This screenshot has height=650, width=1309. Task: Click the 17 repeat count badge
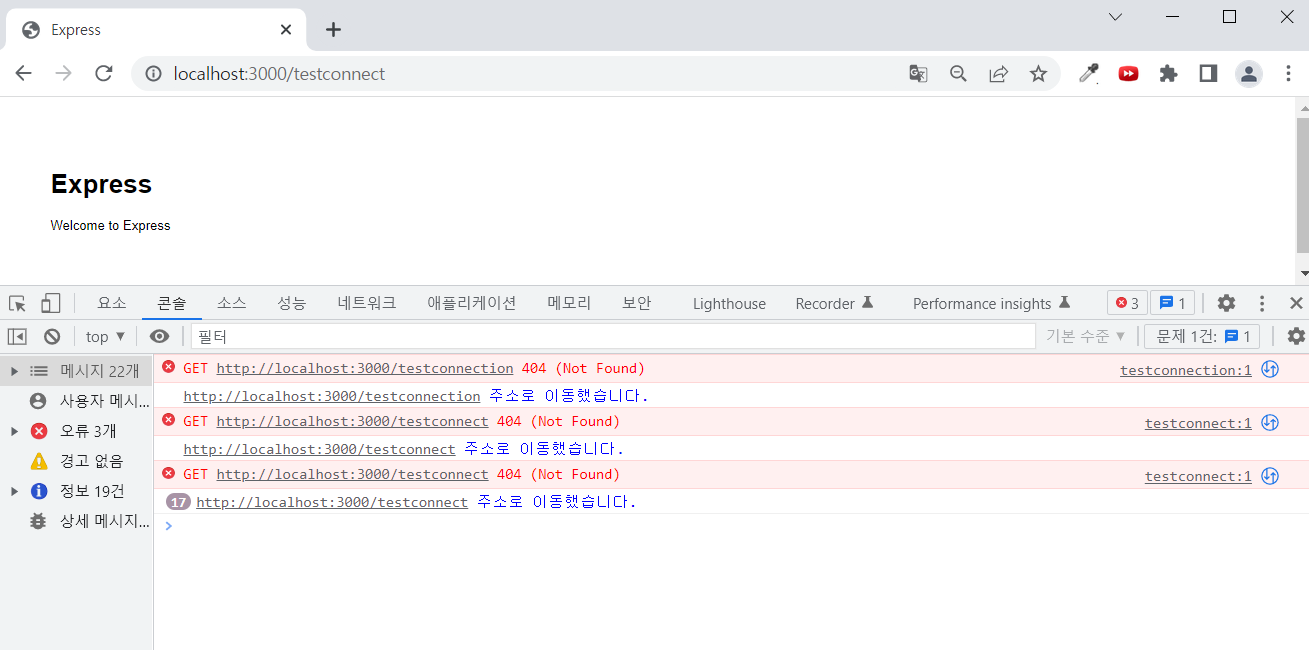click(179, 502)
